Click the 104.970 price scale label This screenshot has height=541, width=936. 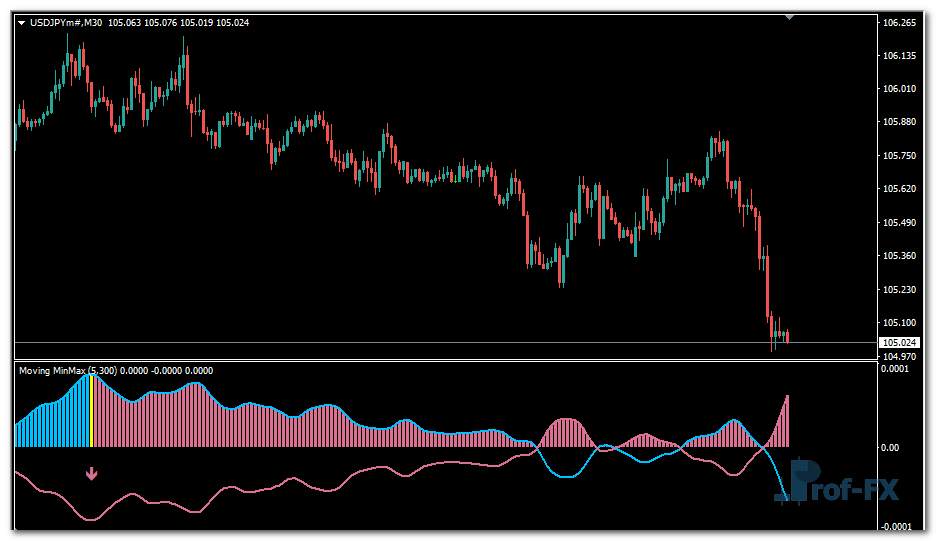click(x=899, y=356)
